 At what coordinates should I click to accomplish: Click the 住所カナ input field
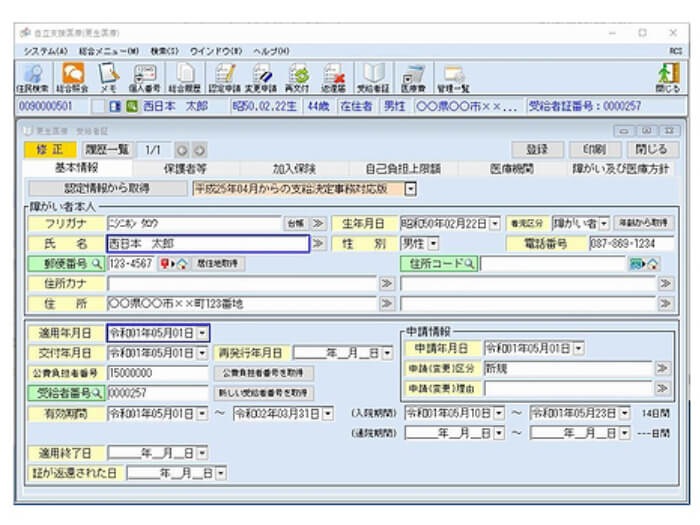(x=242, y=283)
